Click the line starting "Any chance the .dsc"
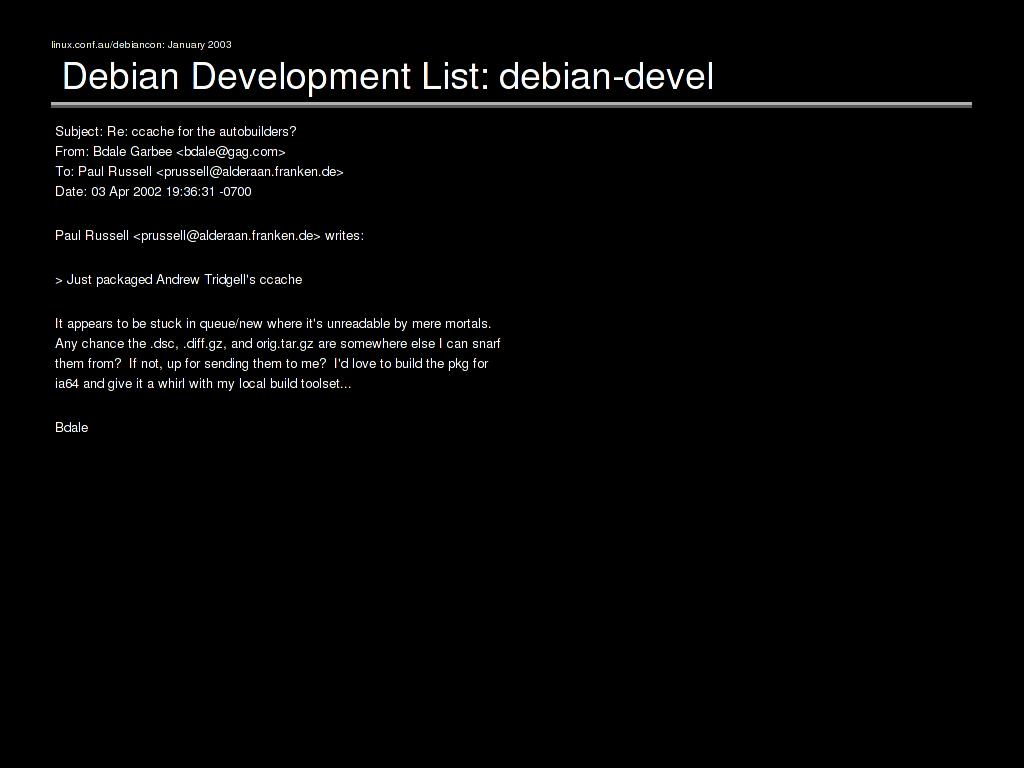This screenshot has height=768, width=1024. point(277,343)
